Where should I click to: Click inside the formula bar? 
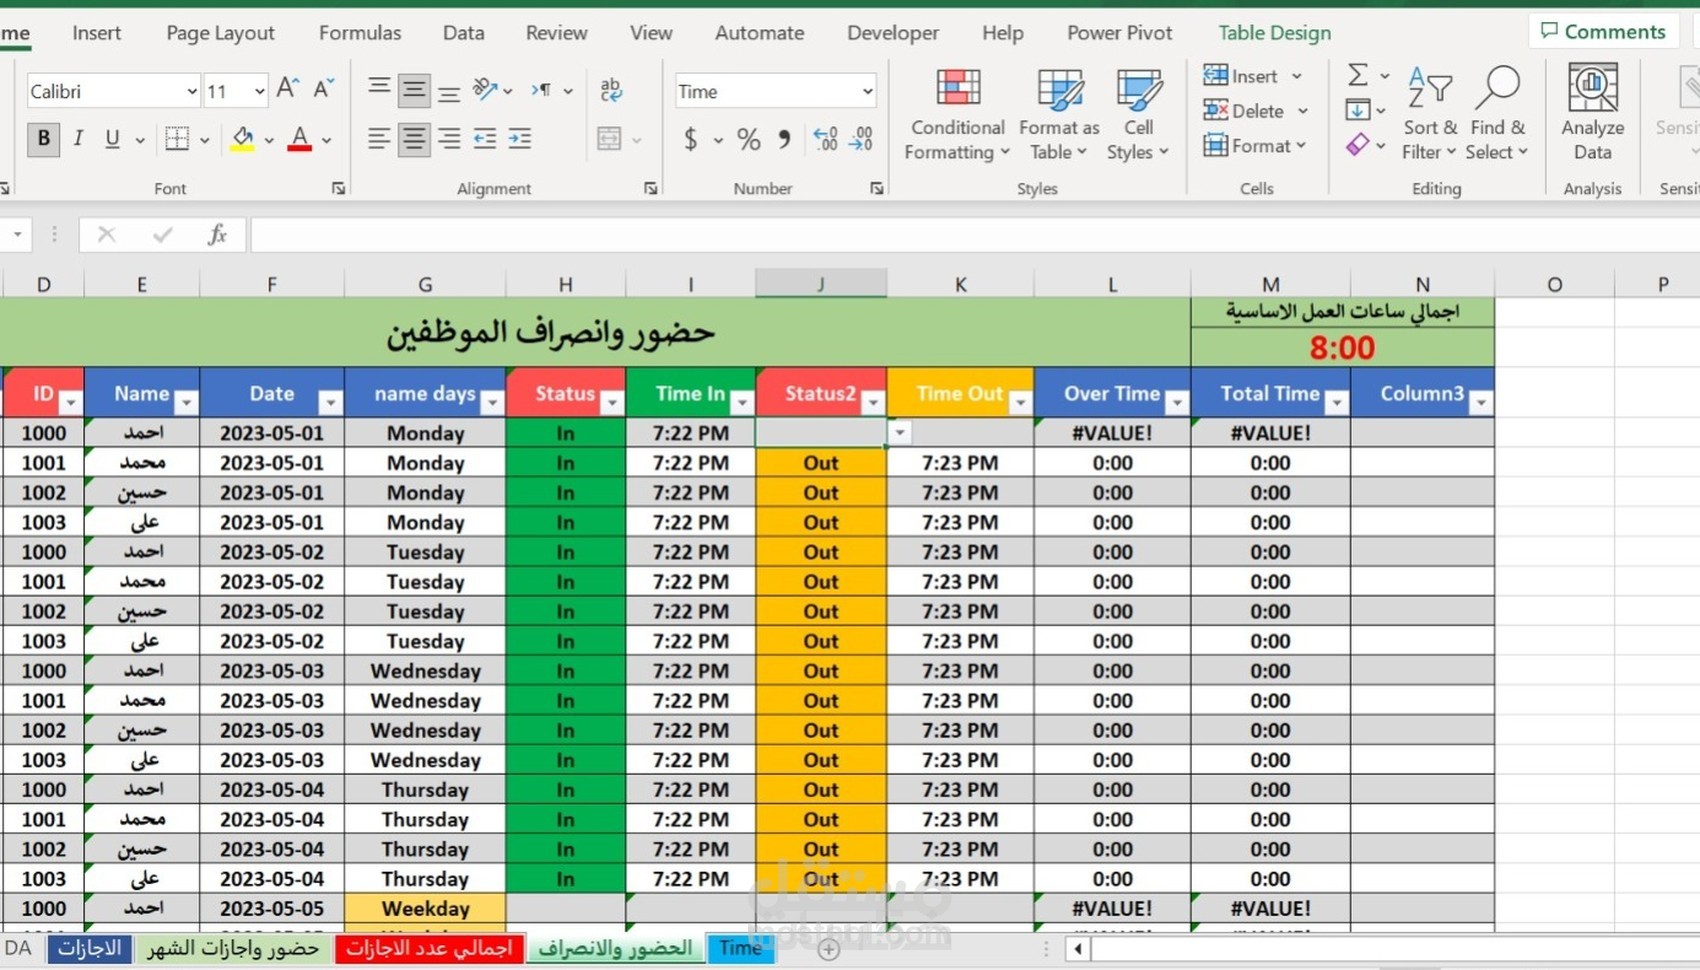click(x=975, y=235)
